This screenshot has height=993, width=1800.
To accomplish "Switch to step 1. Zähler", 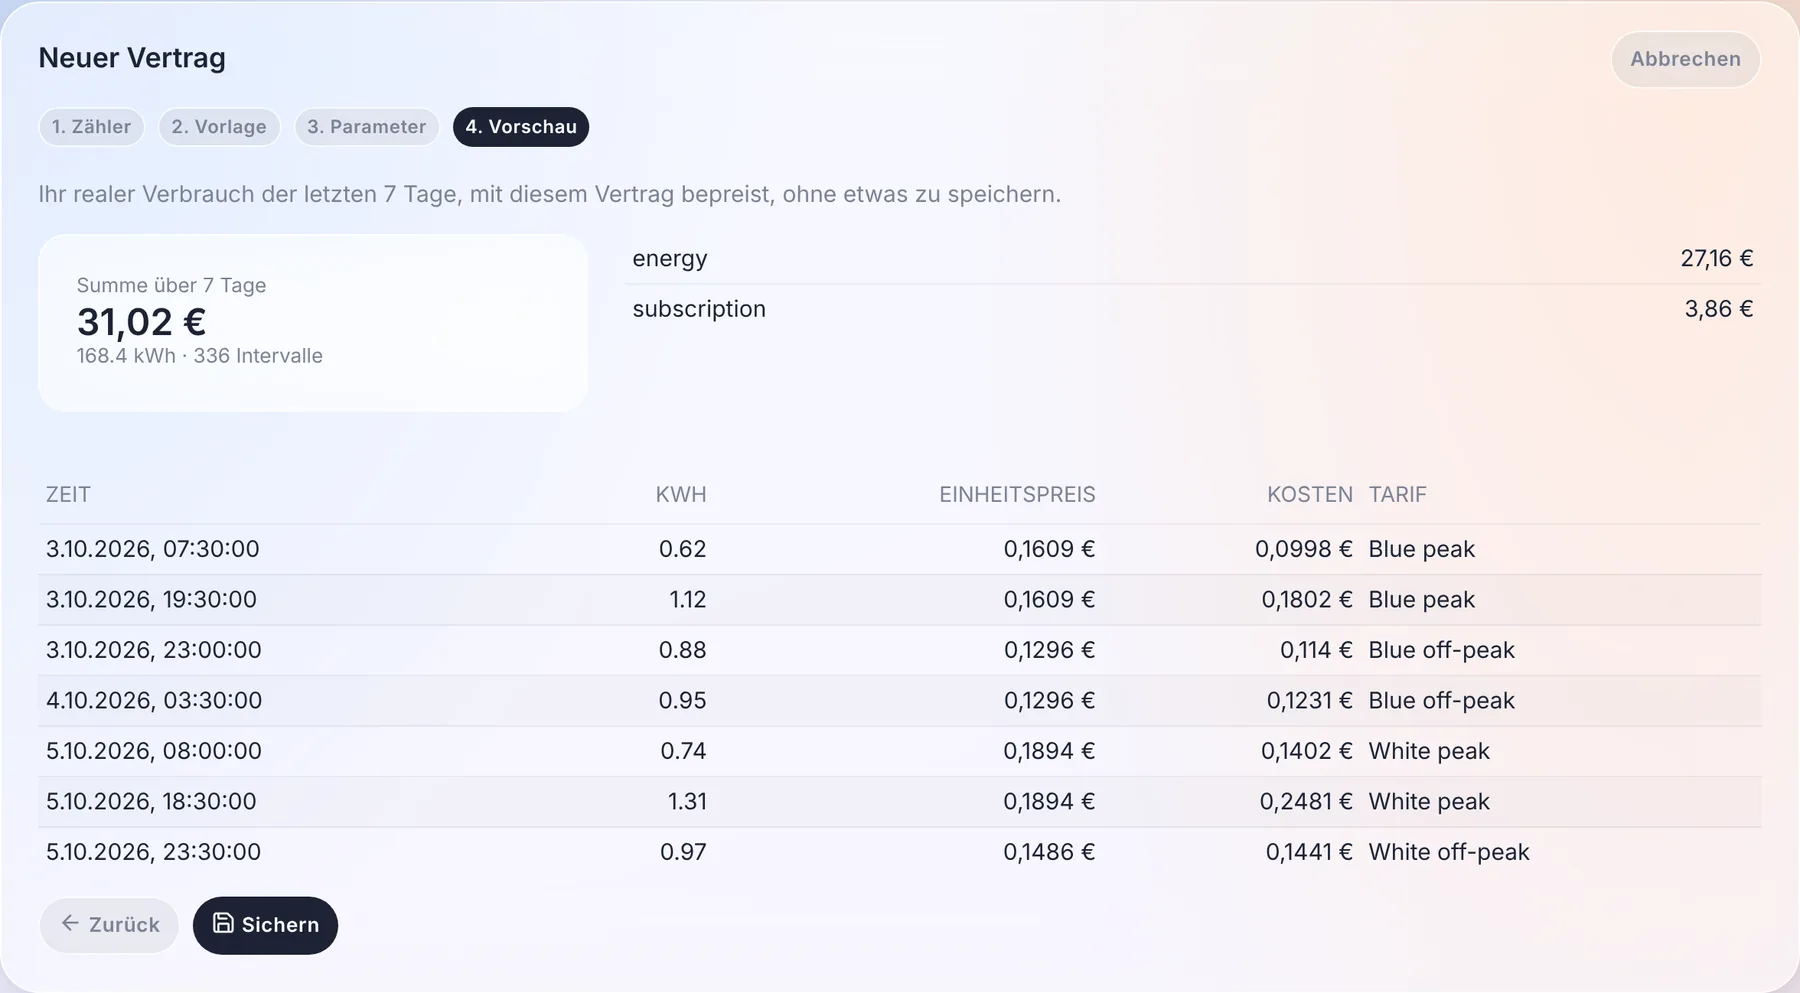I will 91,127.
